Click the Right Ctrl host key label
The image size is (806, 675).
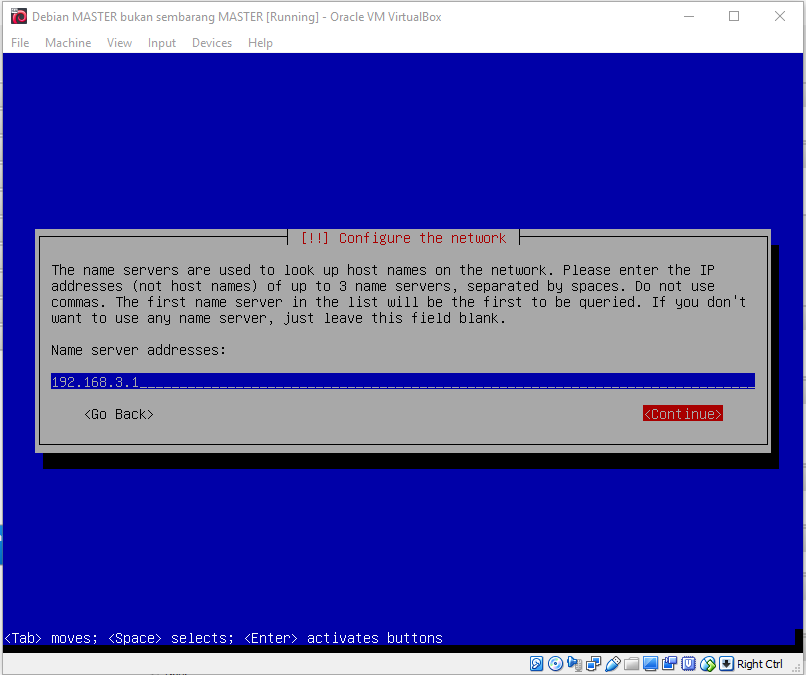tap(759, 664)
